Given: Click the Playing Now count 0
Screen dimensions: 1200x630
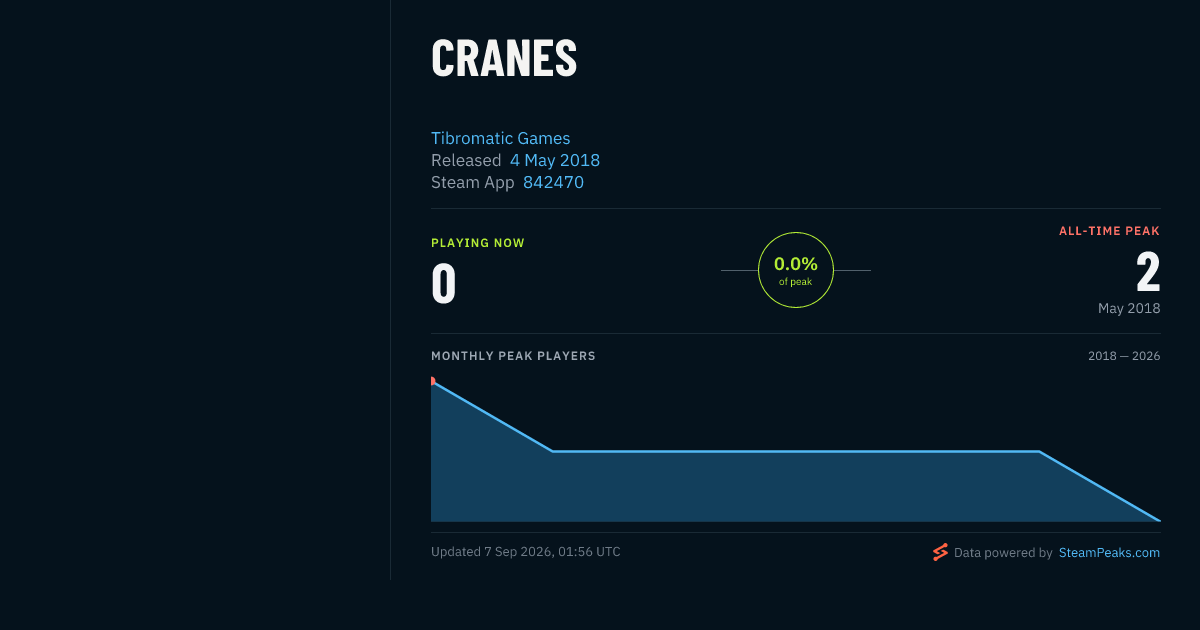Looking at the screenshot, I should [x=444, y=283].
